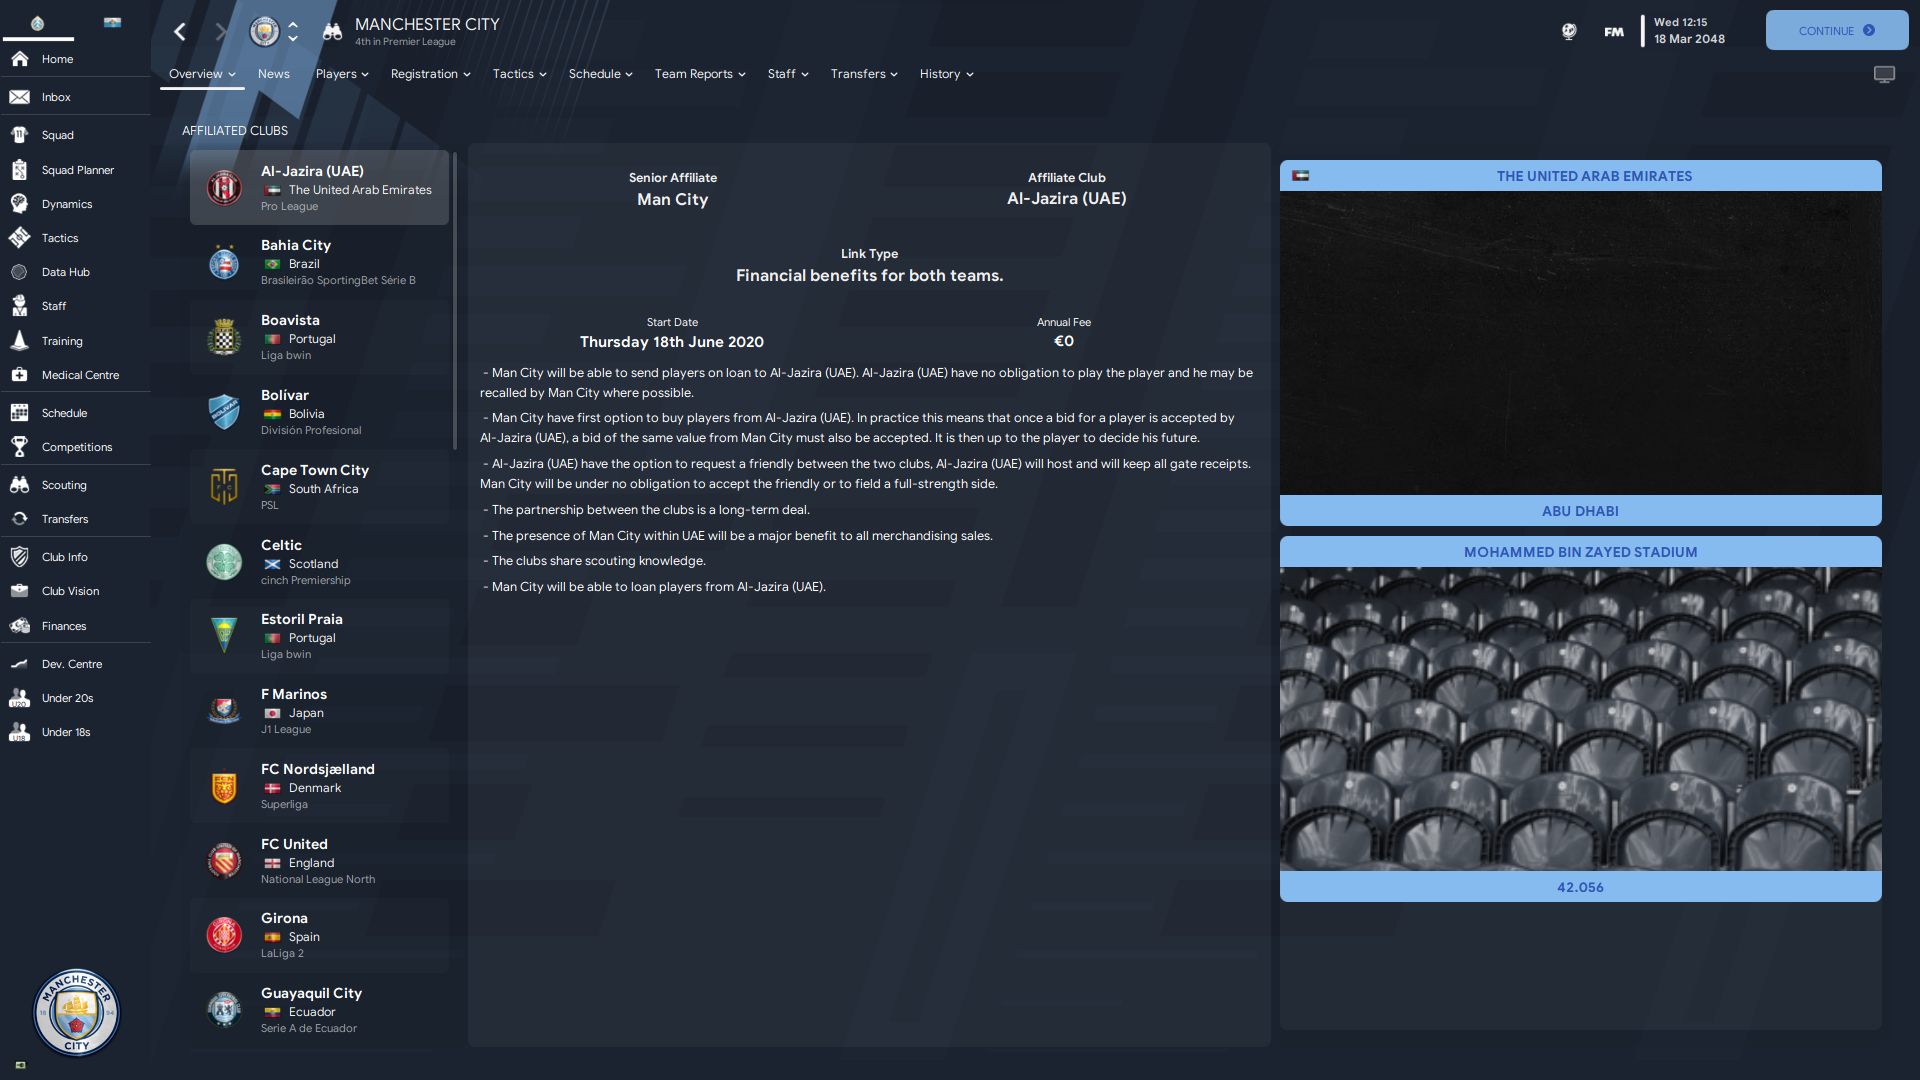The width and height of the screenshot is (1920, 1080).
Task: Click the FM logo icon
Action: point(1614,32)
